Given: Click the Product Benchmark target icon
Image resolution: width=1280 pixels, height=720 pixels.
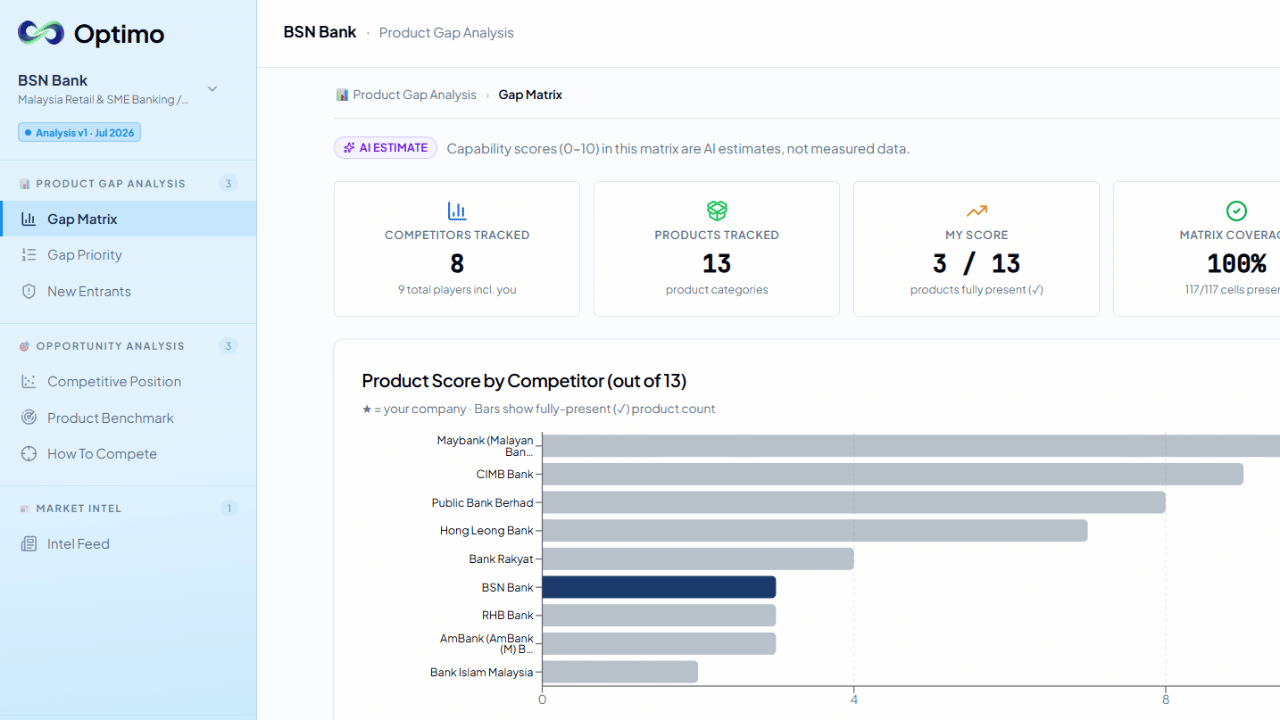Looking at the screenshot, I should coord(29,418).
